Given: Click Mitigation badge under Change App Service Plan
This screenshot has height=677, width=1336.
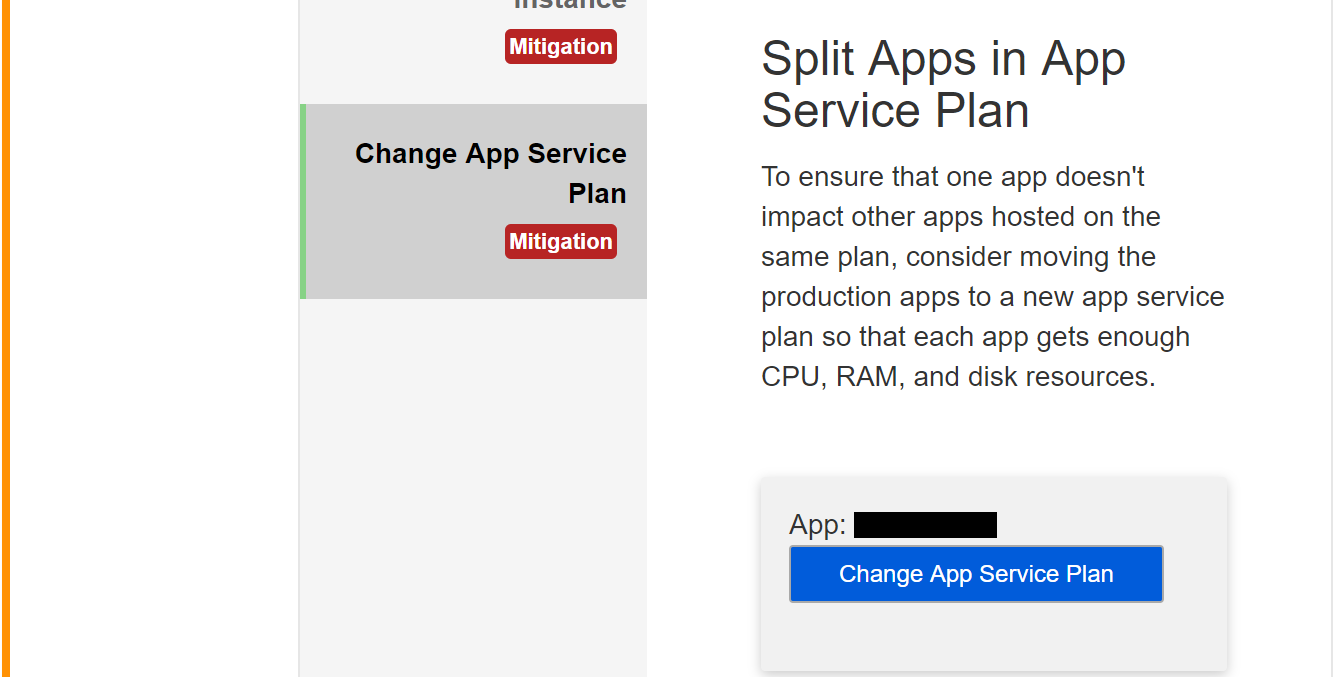Looking at the screenshot, I should 560,242.
